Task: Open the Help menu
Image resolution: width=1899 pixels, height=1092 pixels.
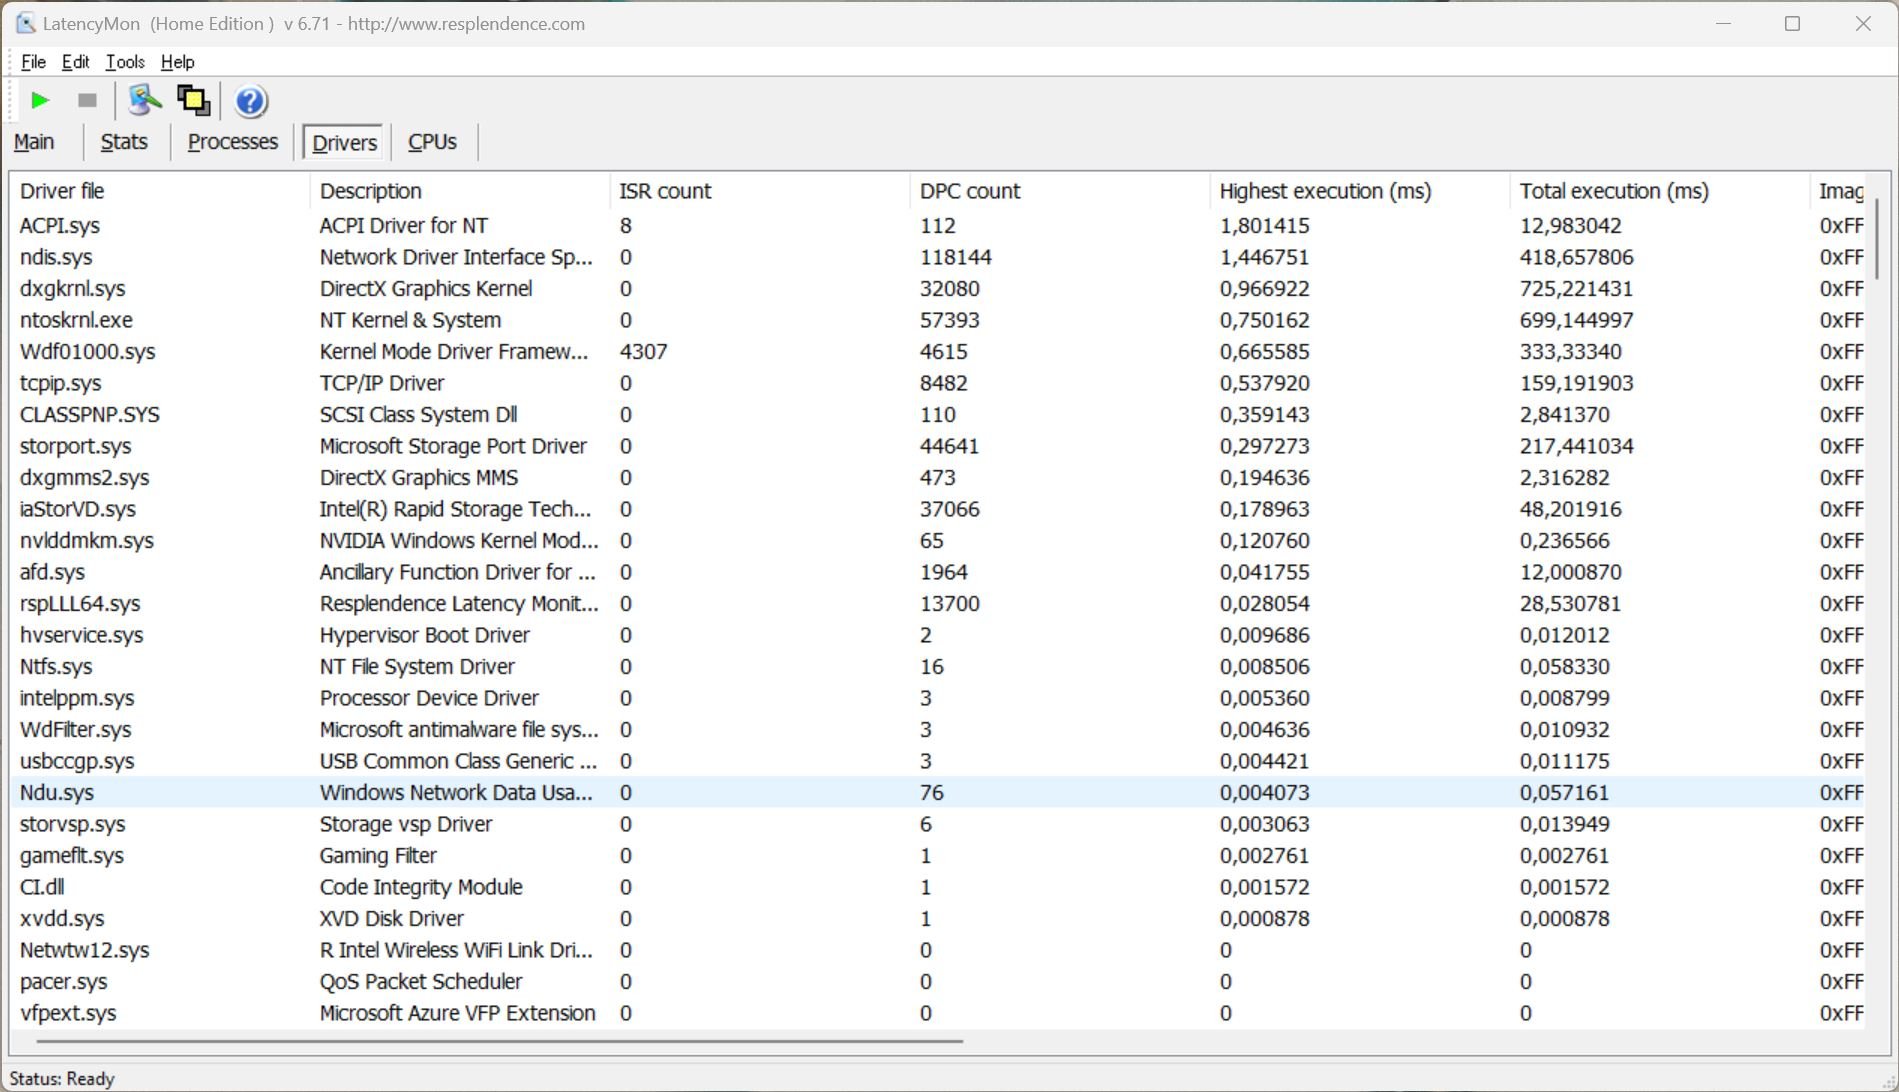Action: [177, 62]
